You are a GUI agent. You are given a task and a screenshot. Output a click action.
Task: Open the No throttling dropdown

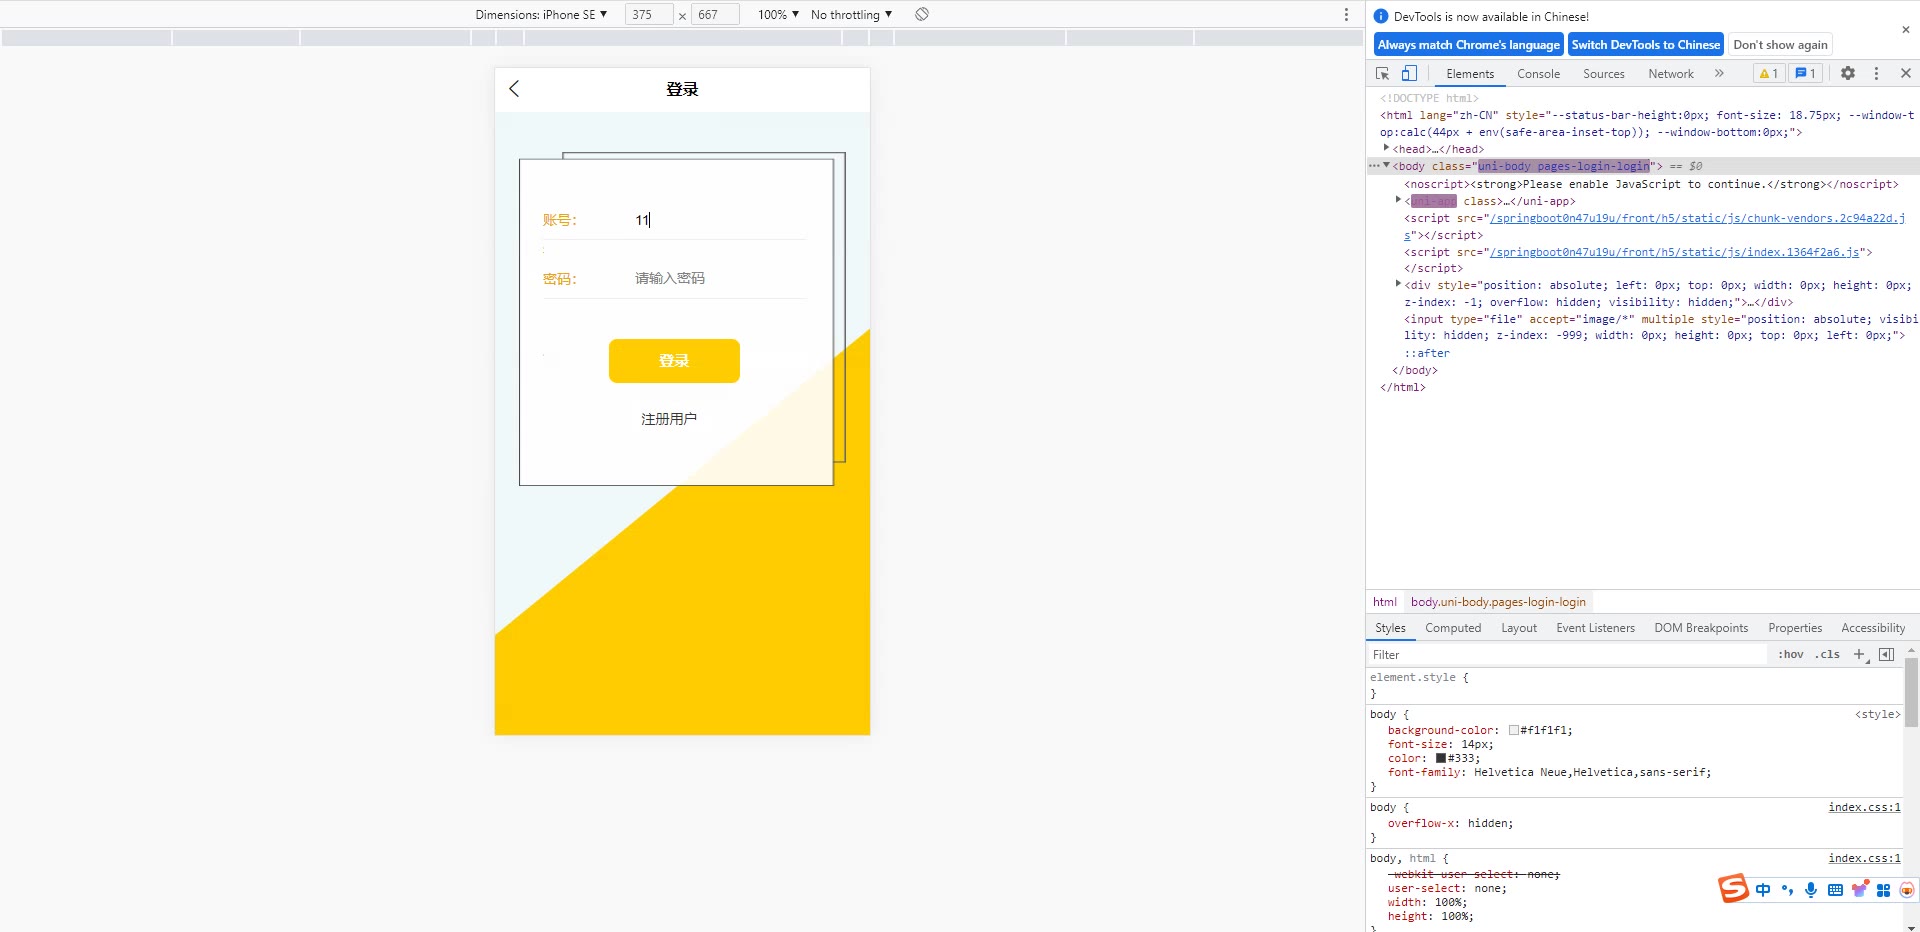(x=851, y=15)
